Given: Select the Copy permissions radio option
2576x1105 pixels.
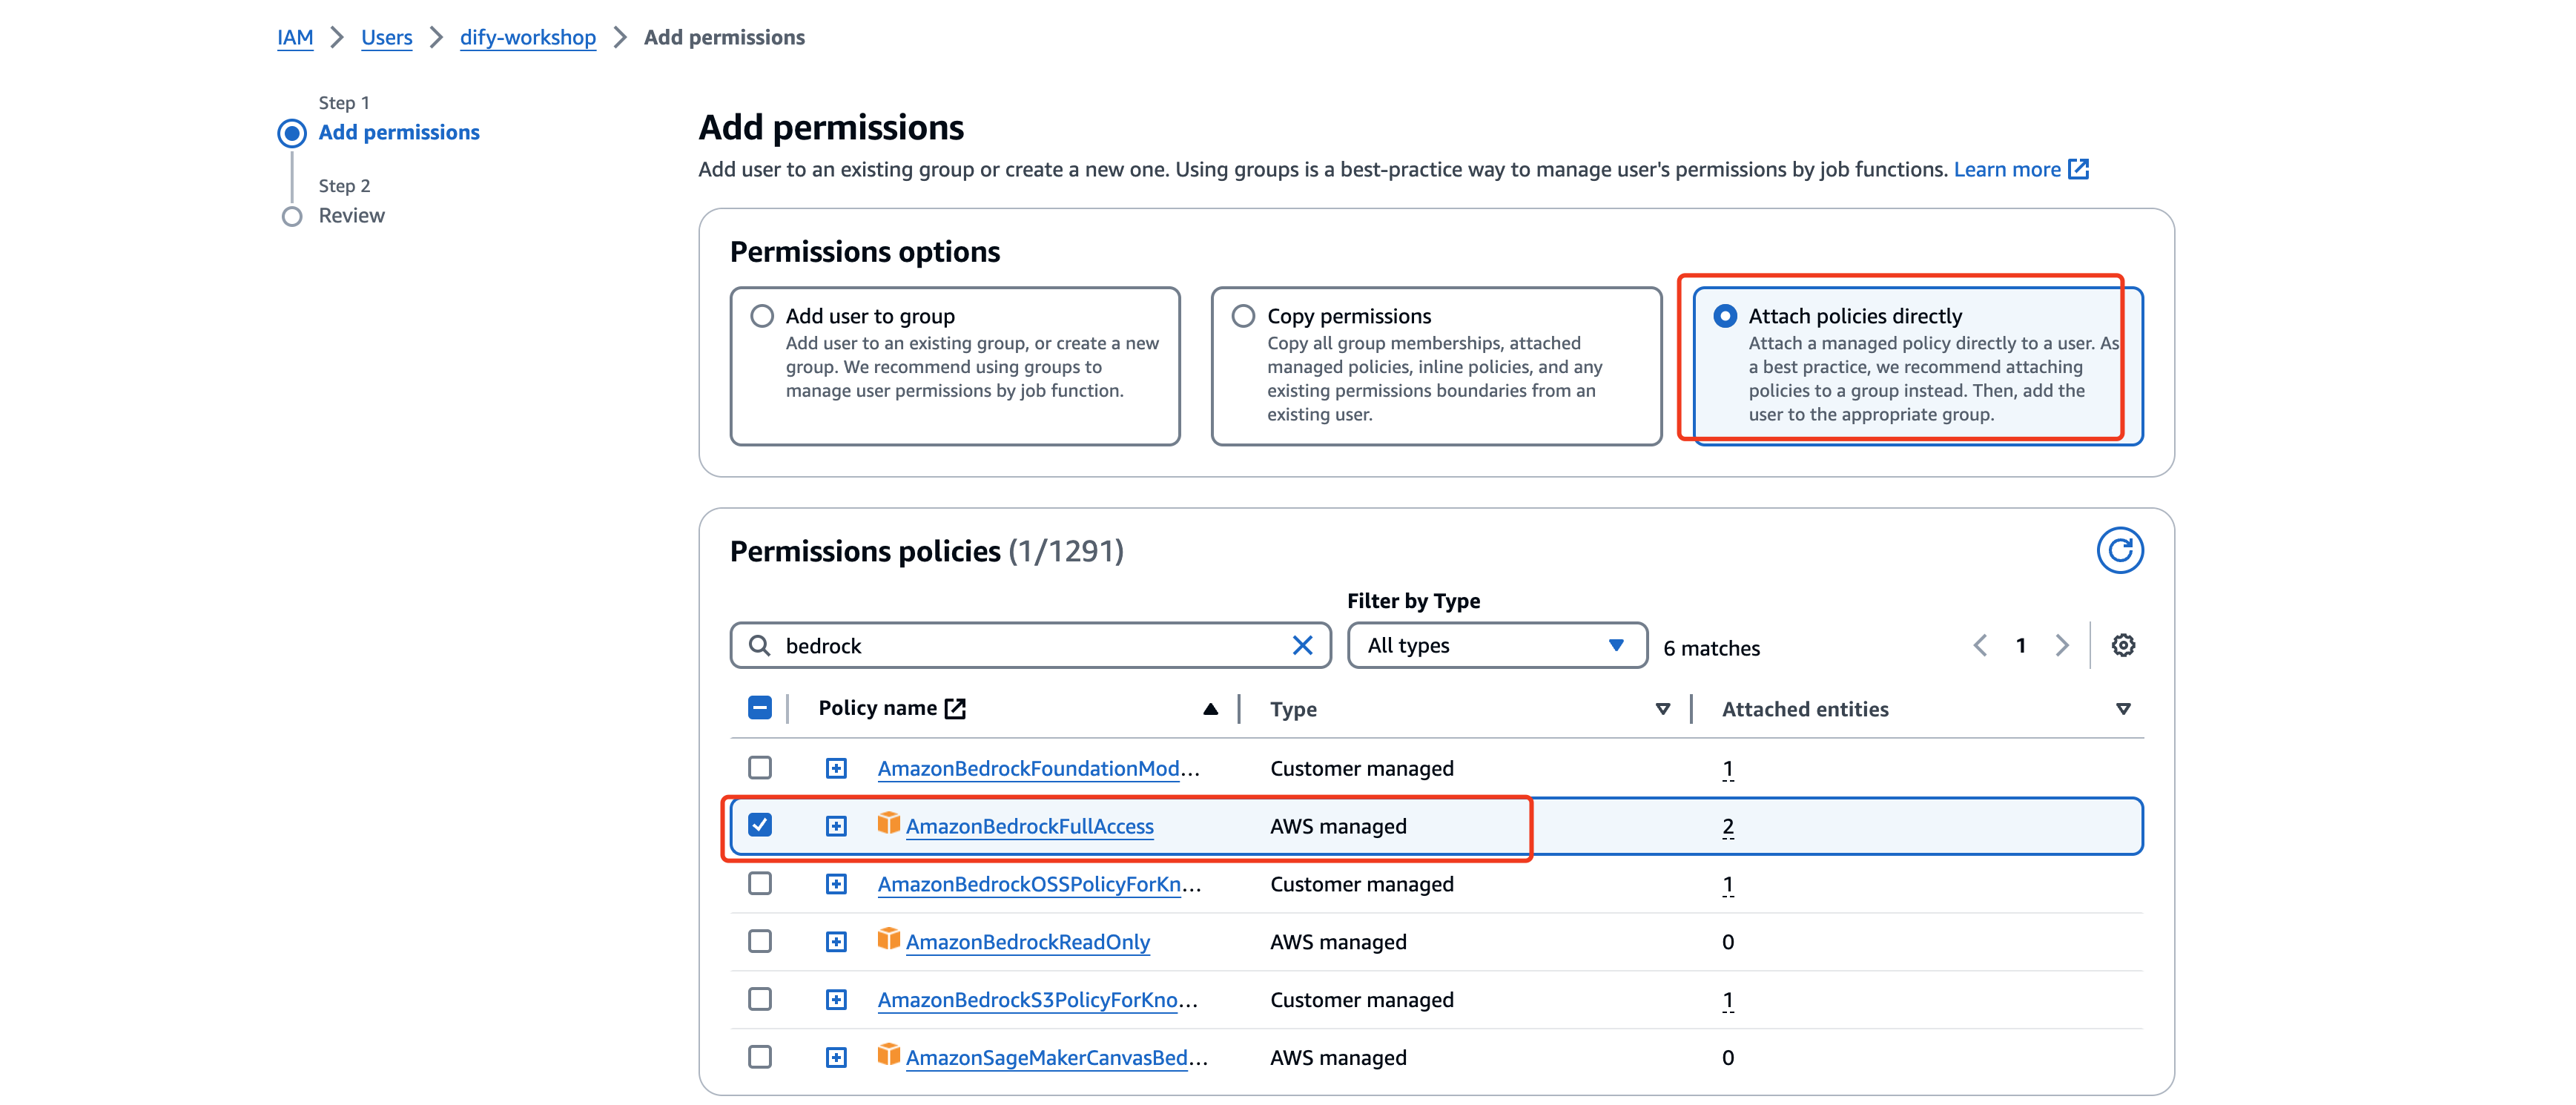Looking at the screenshot, I should [1243, 316].
